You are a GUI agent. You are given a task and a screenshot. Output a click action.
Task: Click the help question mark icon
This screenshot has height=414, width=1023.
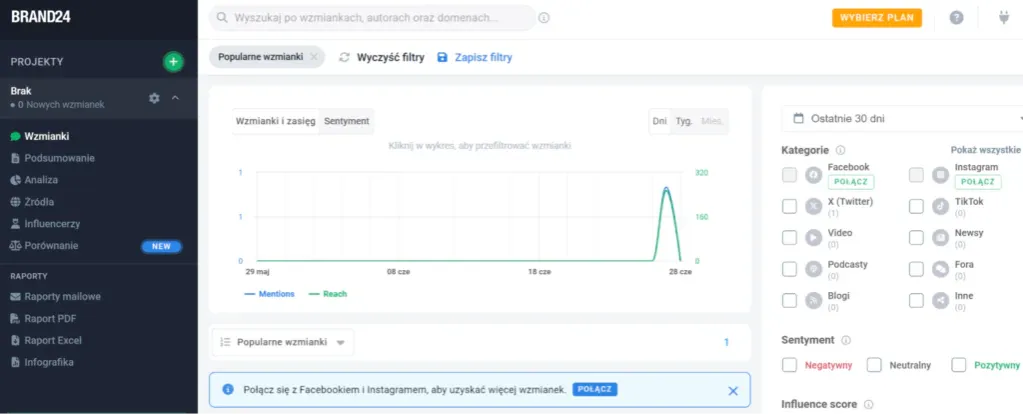coord(956,18)
